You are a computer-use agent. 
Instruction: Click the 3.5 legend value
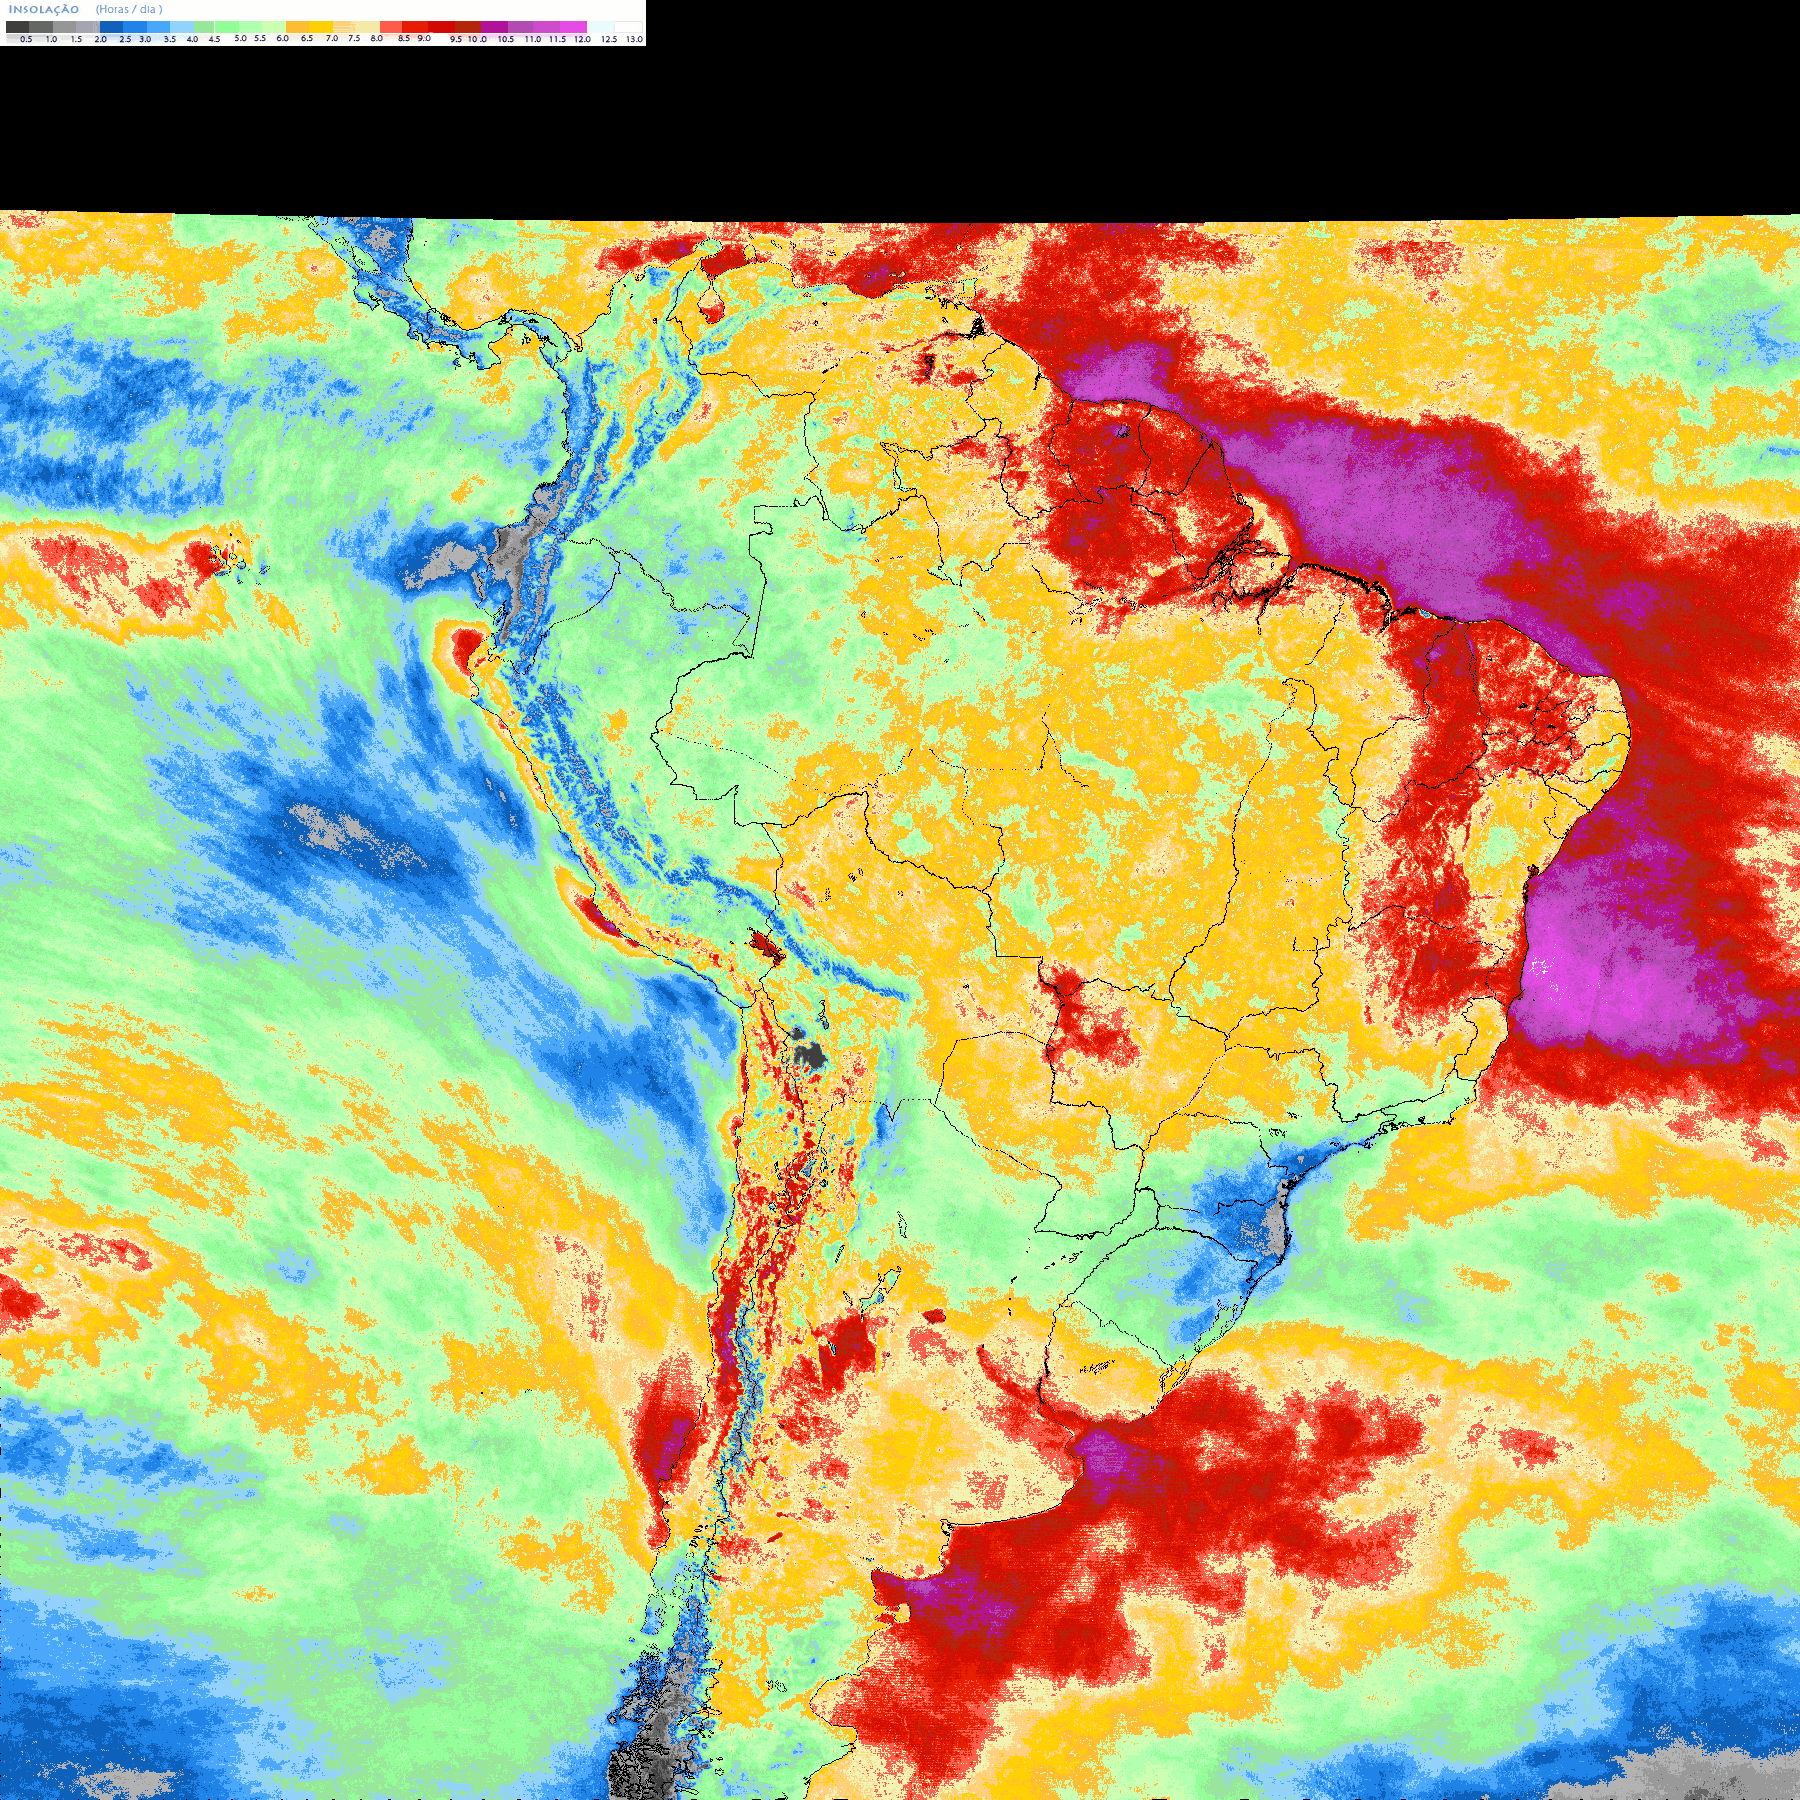(x=170, y=39)
